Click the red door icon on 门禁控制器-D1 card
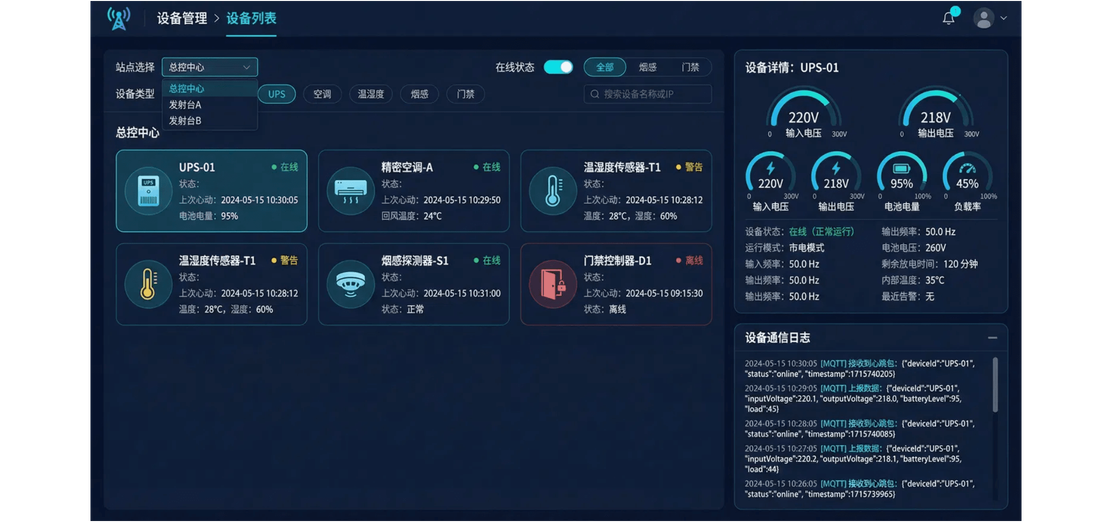Viewport: 1112px width, 522px height. click(552, 284)
